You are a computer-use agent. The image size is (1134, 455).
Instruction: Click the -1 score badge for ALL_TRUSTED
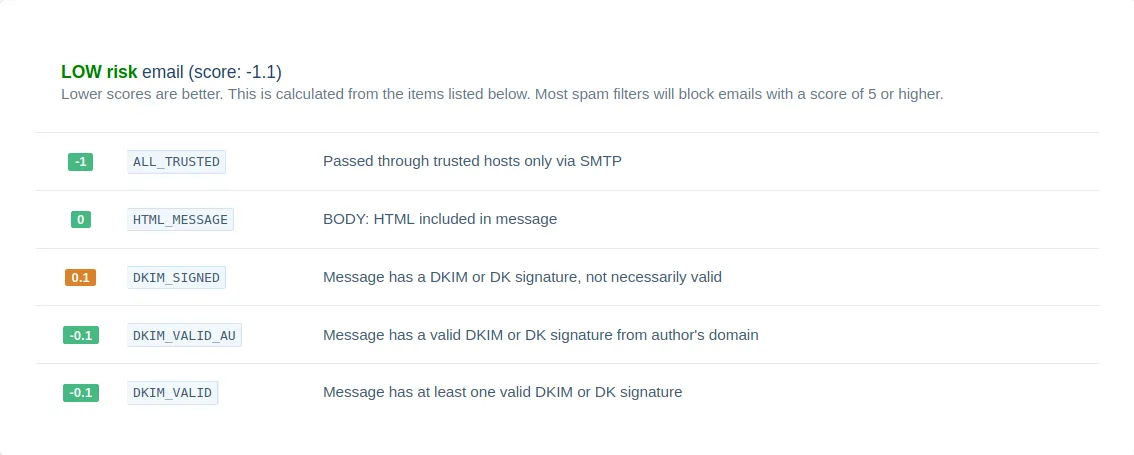tap(80, 162)
